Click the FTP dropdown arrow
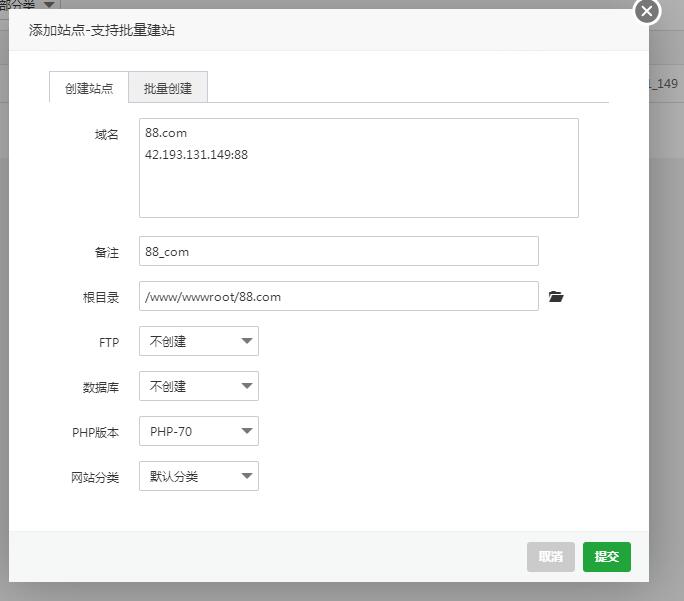 (246, 341)
